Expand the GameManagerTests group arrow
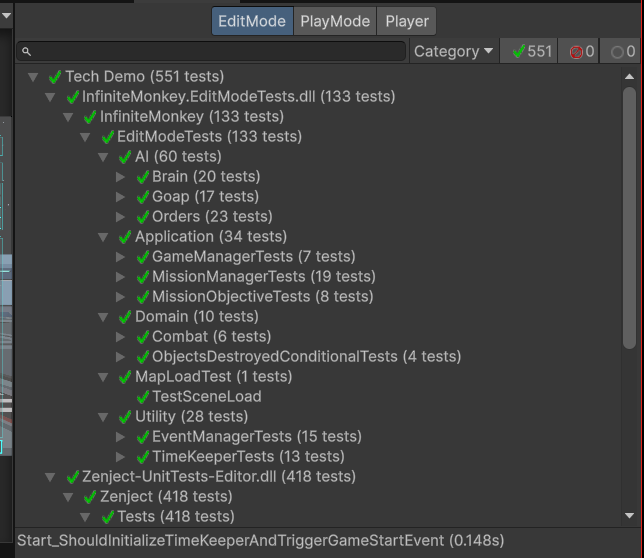The image size is (644, 558). tap(120, 257)
